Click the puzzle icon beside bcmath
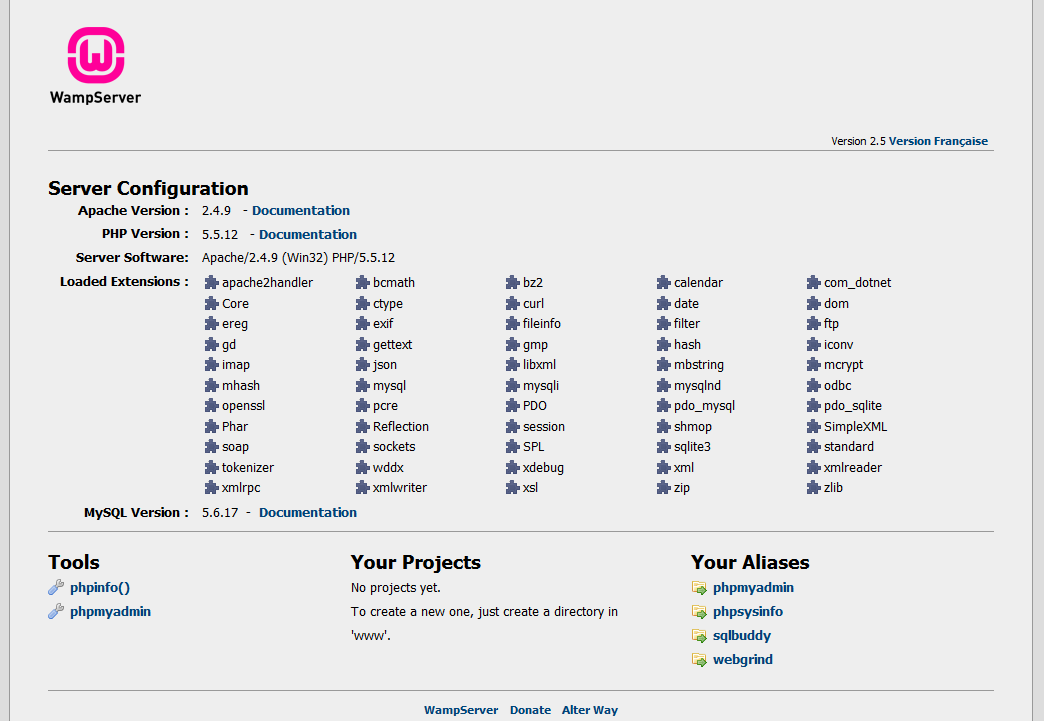 click(362, 283)
